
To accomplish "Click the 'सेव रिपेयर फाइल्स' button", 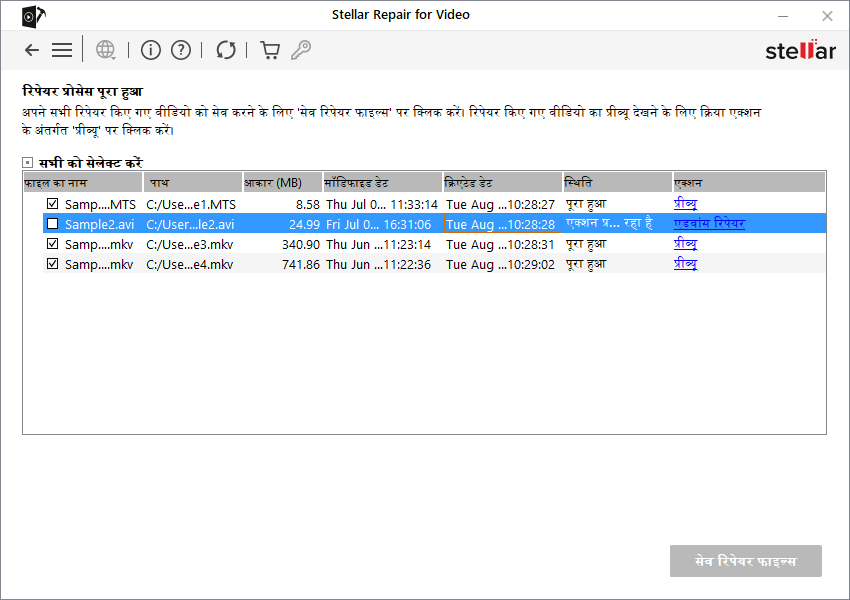I will click(746, 561).
